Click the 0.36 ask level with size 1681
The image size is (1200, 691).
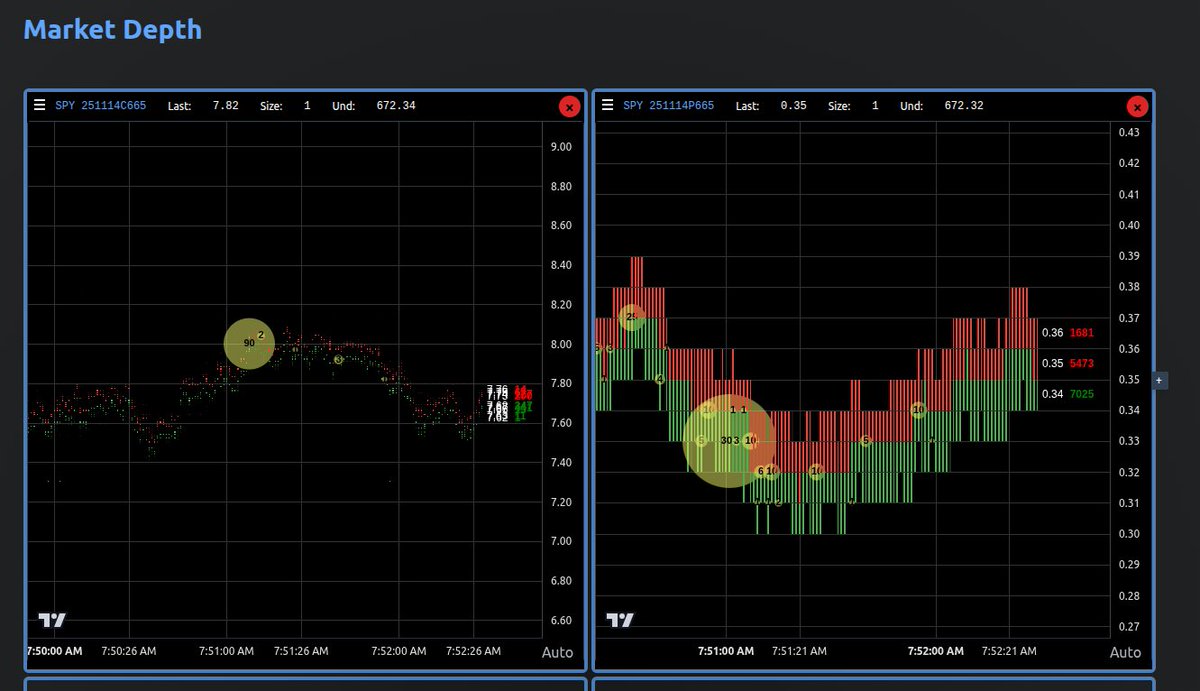coord(1068,333)
